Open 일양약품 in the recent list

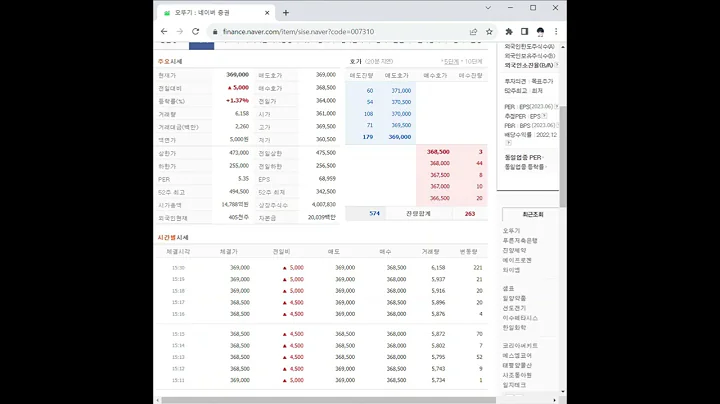(514, 298)
